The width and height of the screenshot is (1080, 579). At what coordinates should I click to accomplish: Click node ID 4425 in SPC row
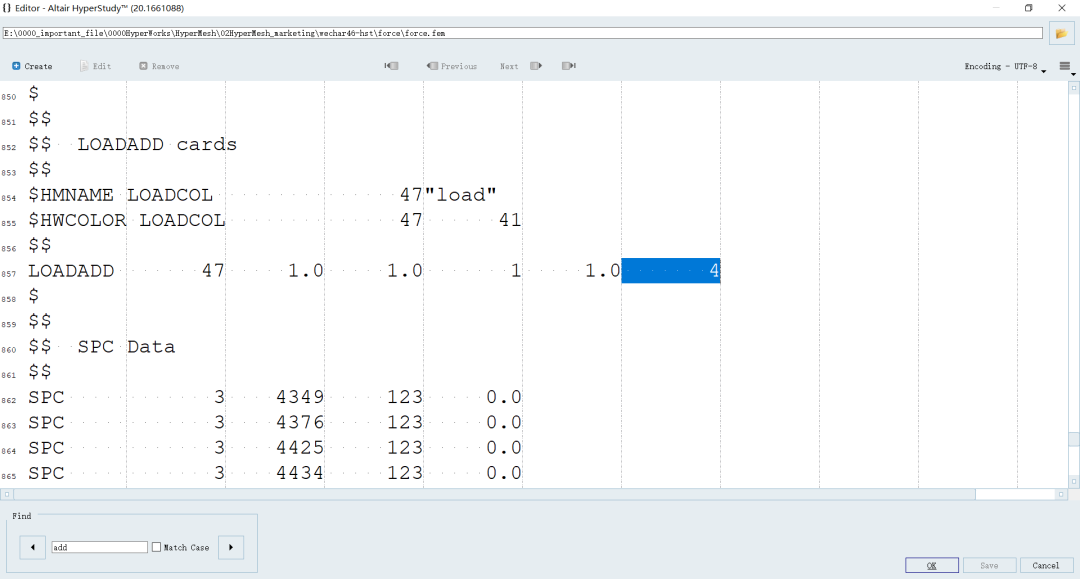(x=300, y=448)
